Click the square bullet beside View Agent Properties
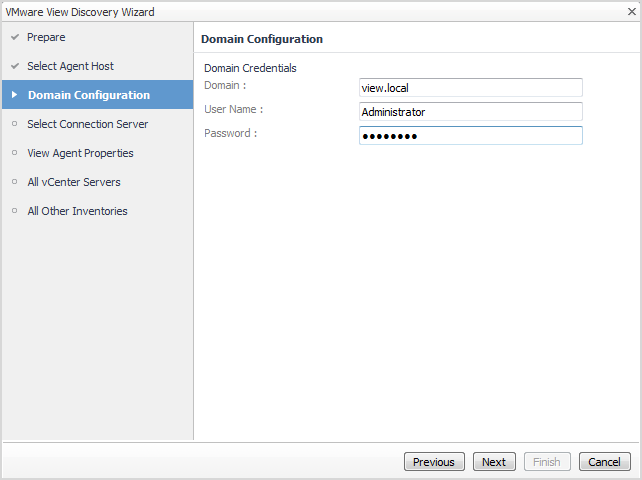The width and height of the screenshot is (642, 480). coord(14,153)
